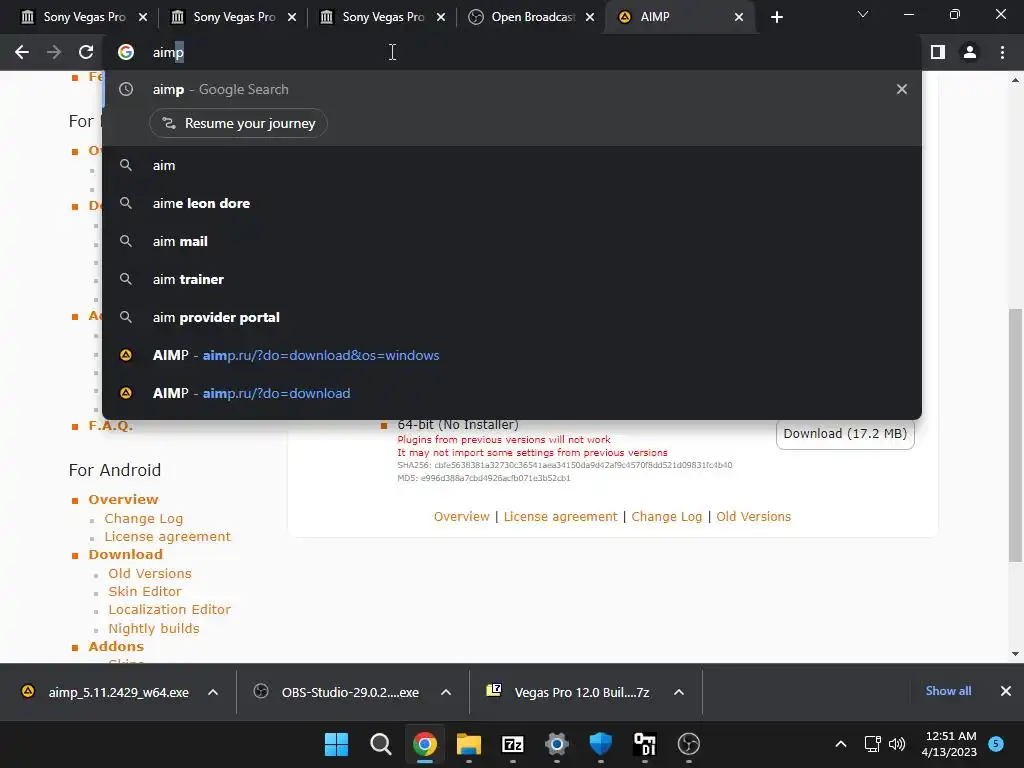Viewport: 1024px width, 768px height.
Task: Open Skin Editor sidebar link
Action: point(145,591)
